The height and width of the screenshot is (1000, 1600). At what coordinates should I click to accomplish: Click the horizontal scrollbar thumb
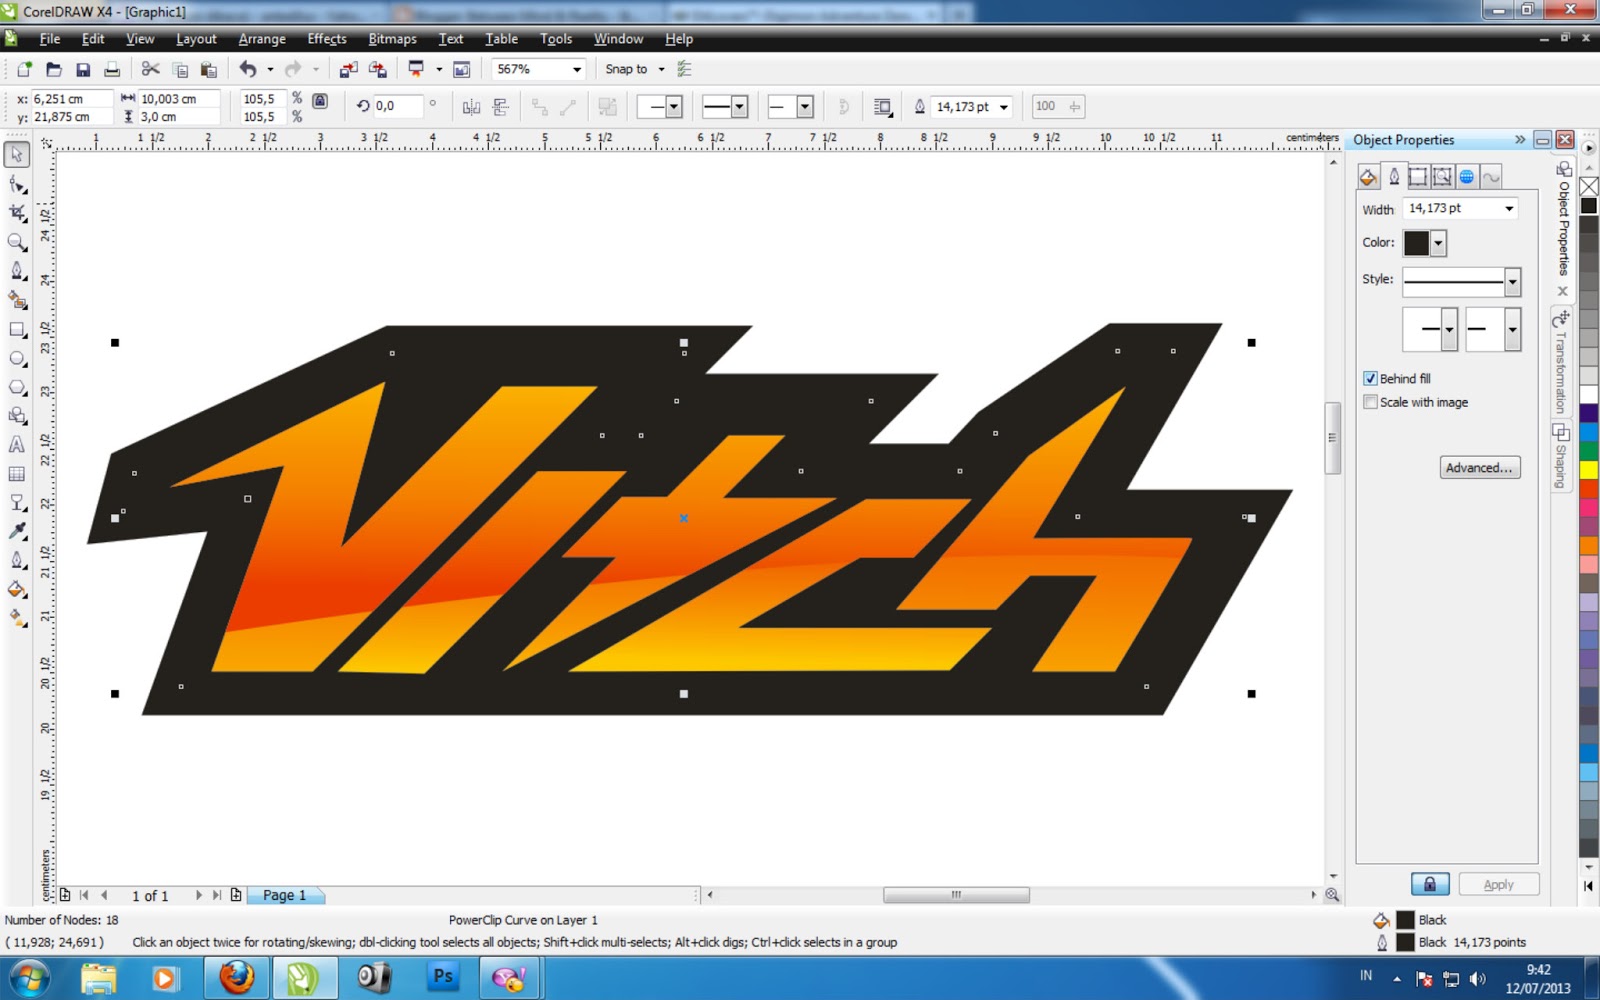click(x=956, y=895)
